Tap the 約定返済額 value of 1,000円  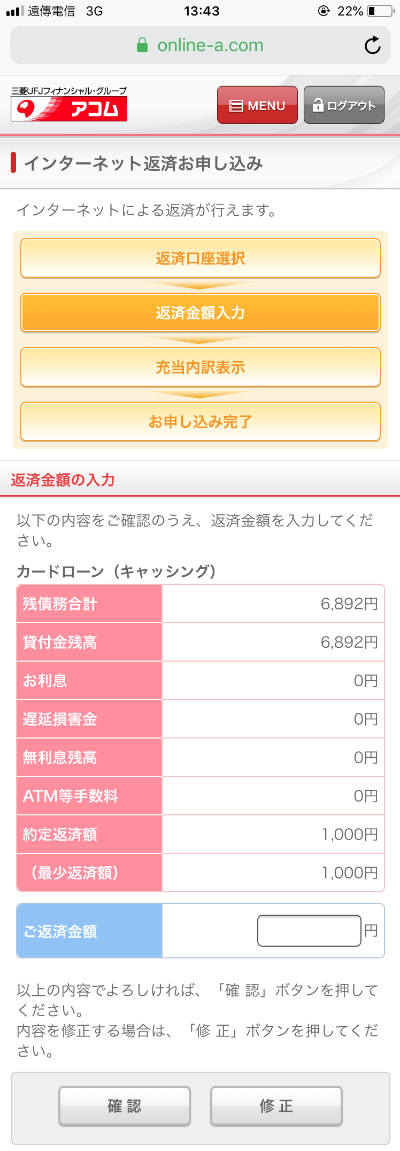pyautogui.click(x=349, y=834)
